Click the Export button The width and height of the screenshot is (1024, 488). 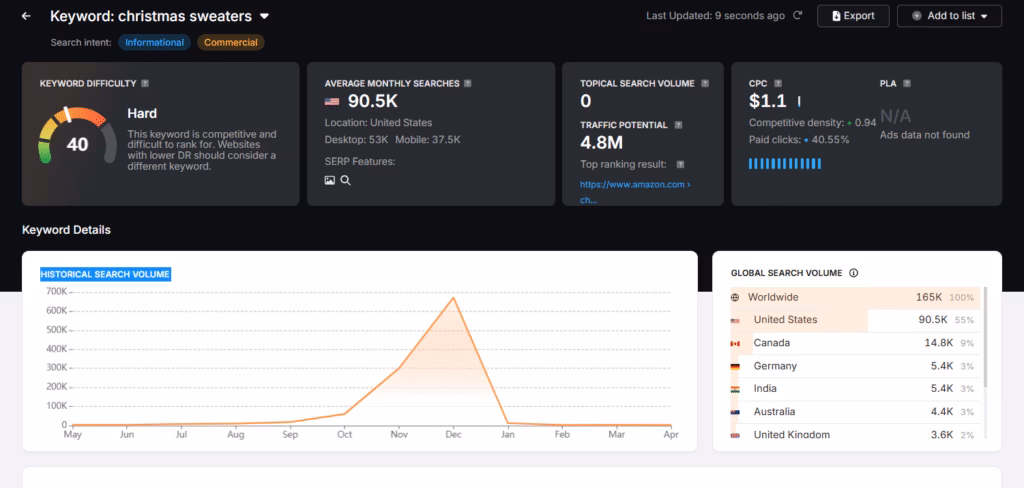tap(852, 16)
